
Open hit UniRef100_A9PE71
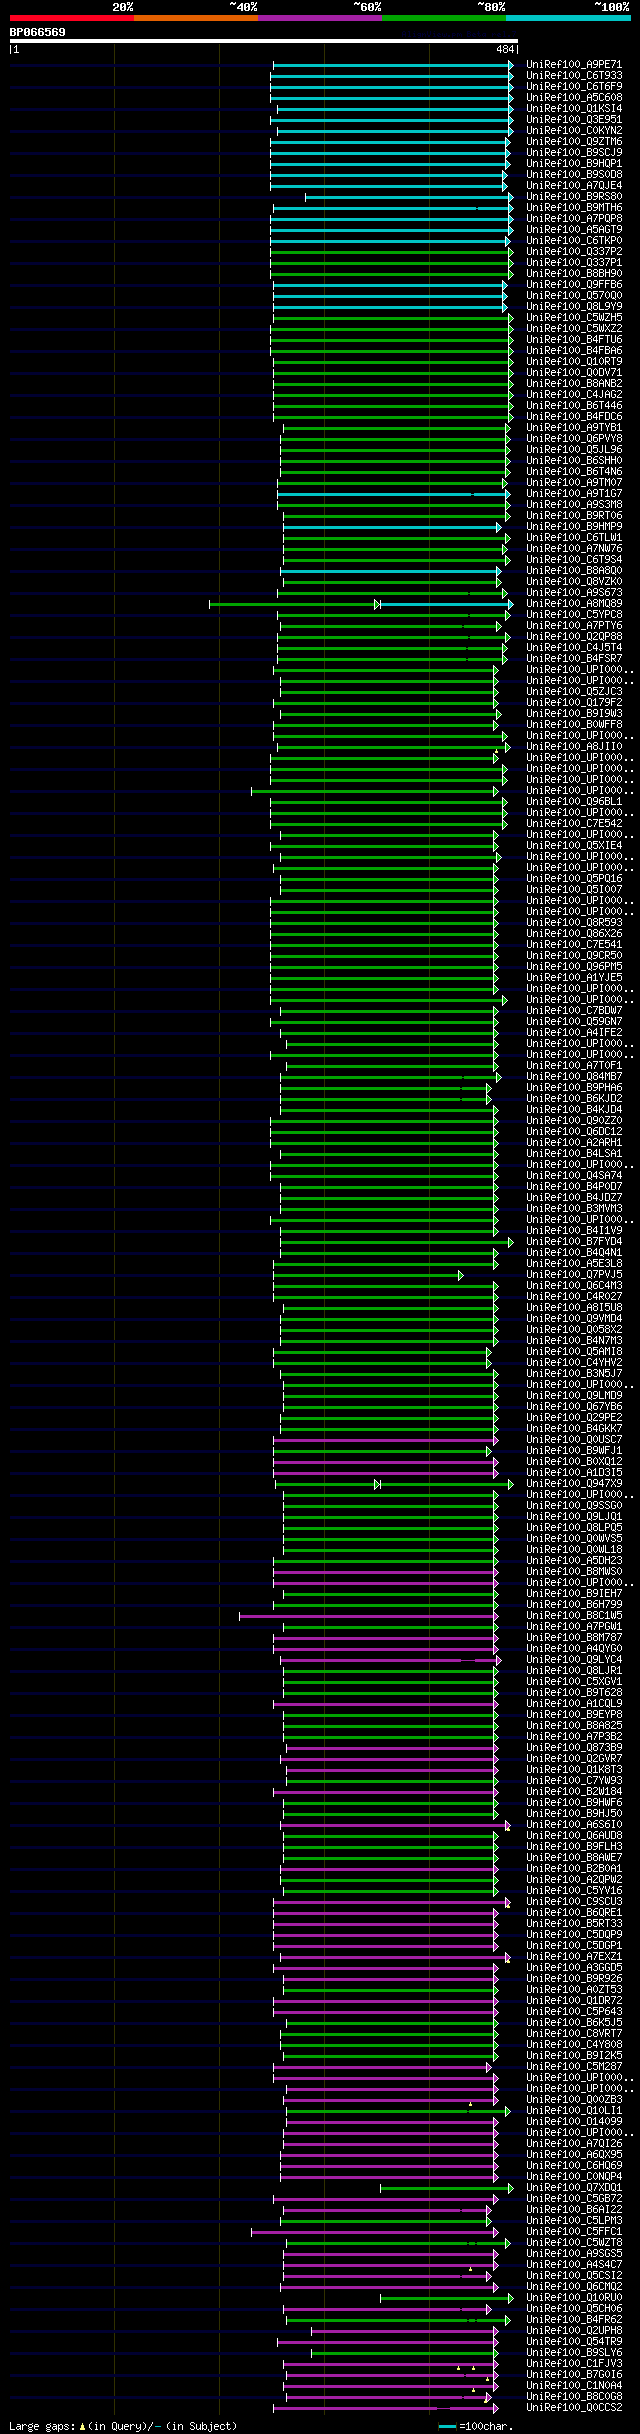574,64
